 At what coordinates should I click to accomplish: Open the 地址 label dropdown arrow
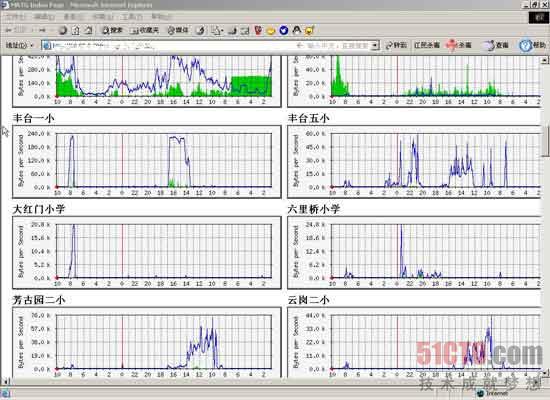(32, 46)
